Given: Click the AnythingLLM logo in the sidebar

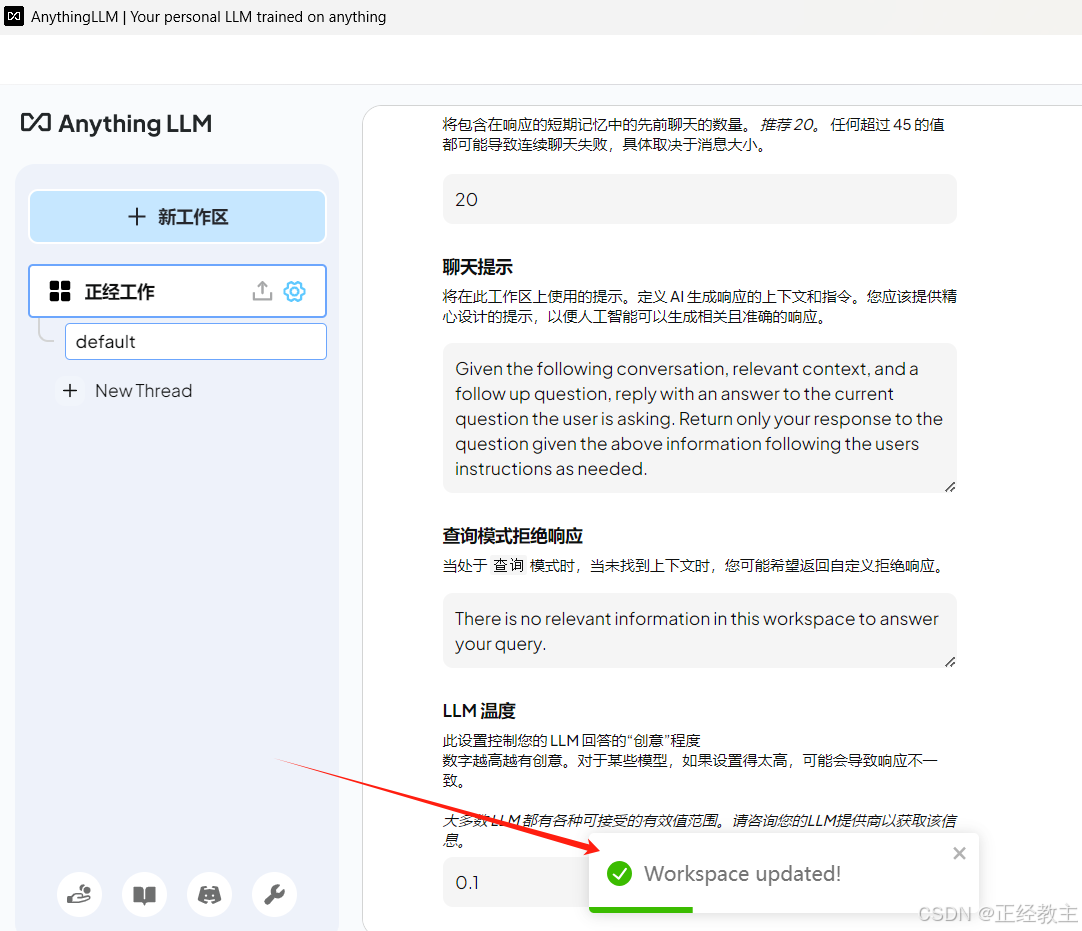Looking at the screenshot, I should coord(116,124).
